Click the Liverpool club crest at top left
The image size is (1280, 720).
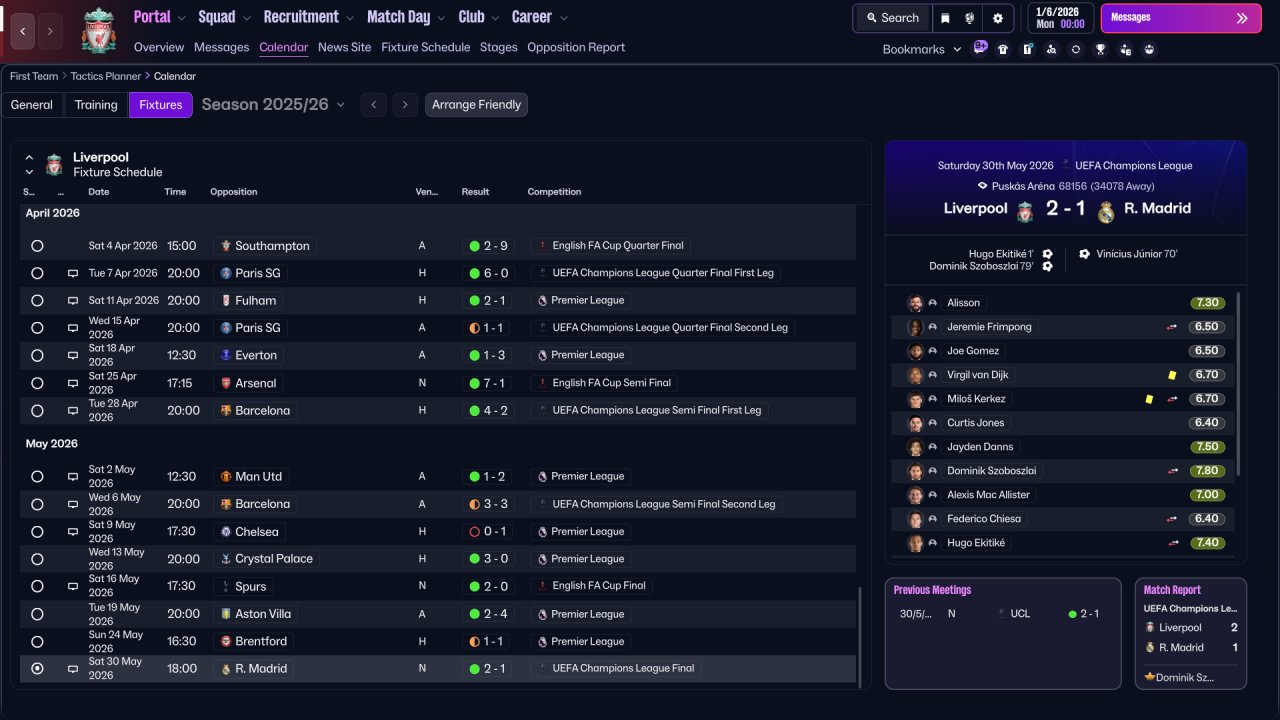tap(98, 30)
